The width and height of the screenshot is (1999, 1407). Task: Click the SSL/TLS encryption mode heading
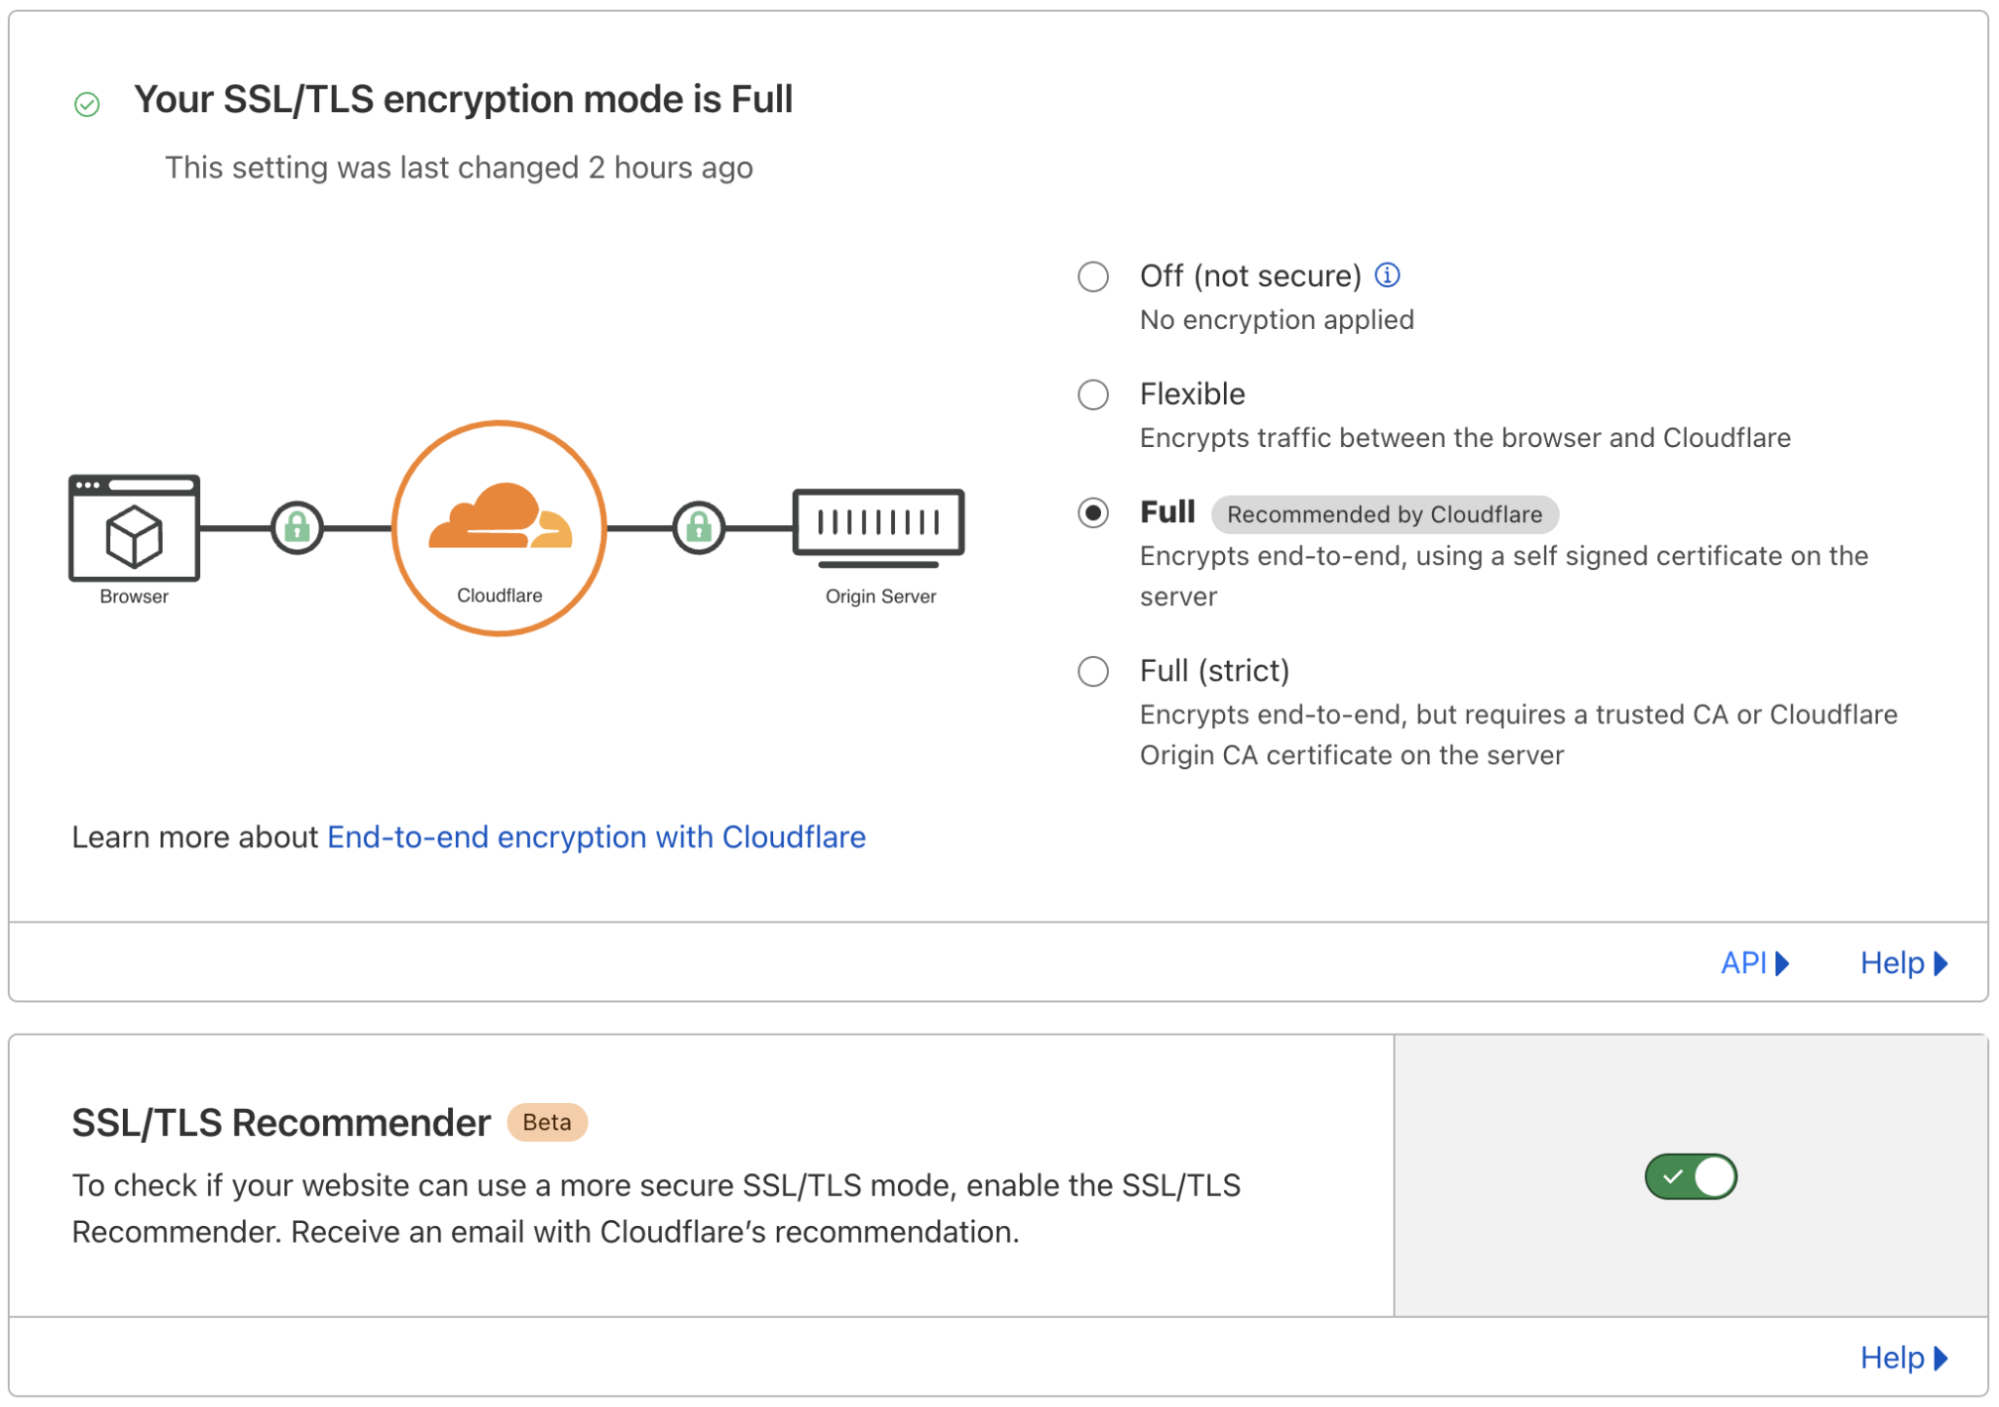click(463, 100)
